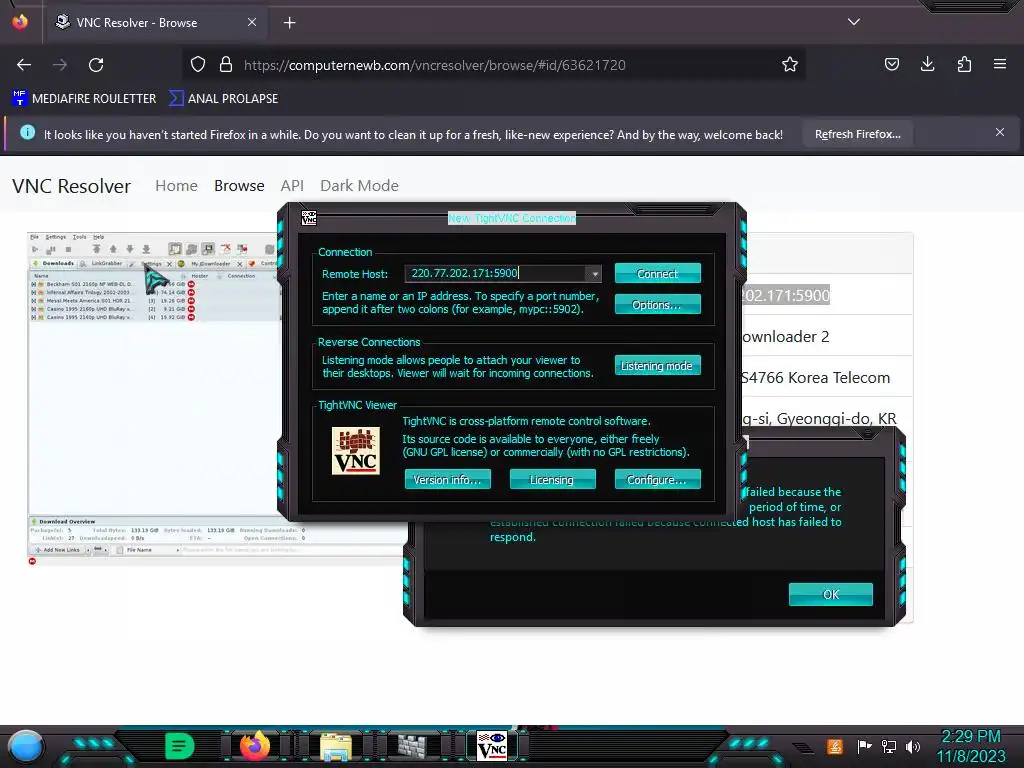Open the tracking protection shield icon

pos(198,65)
